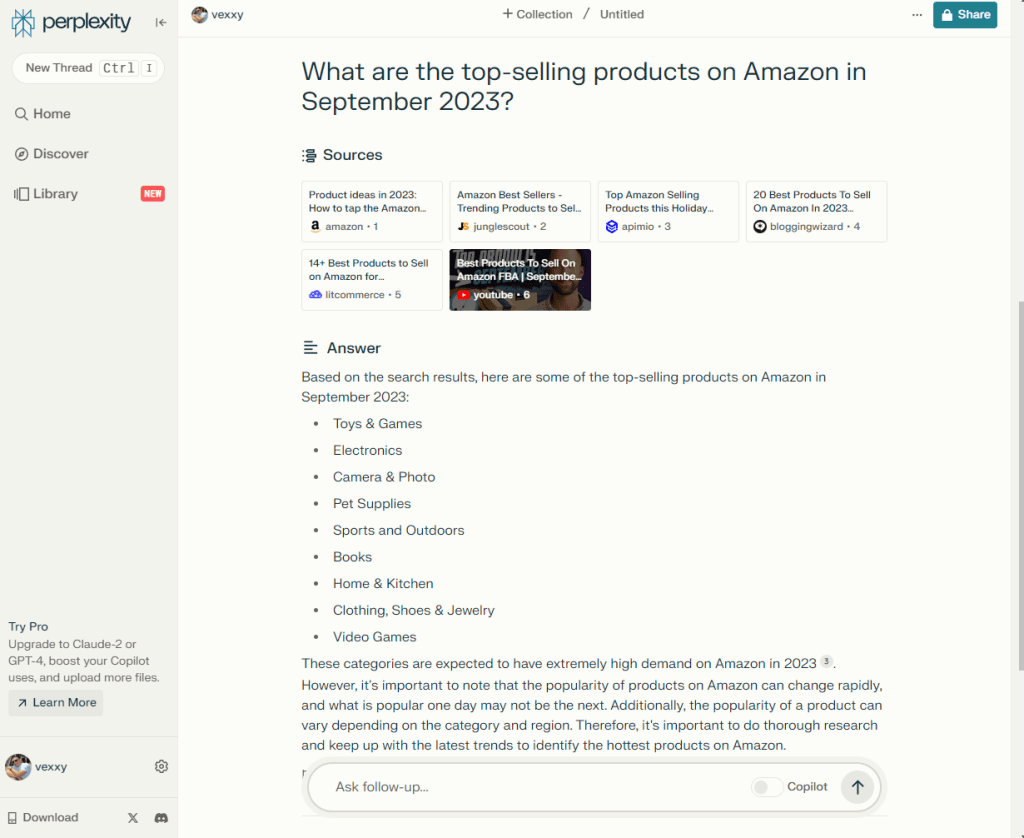Open the bloggingwizard source card

816,211
